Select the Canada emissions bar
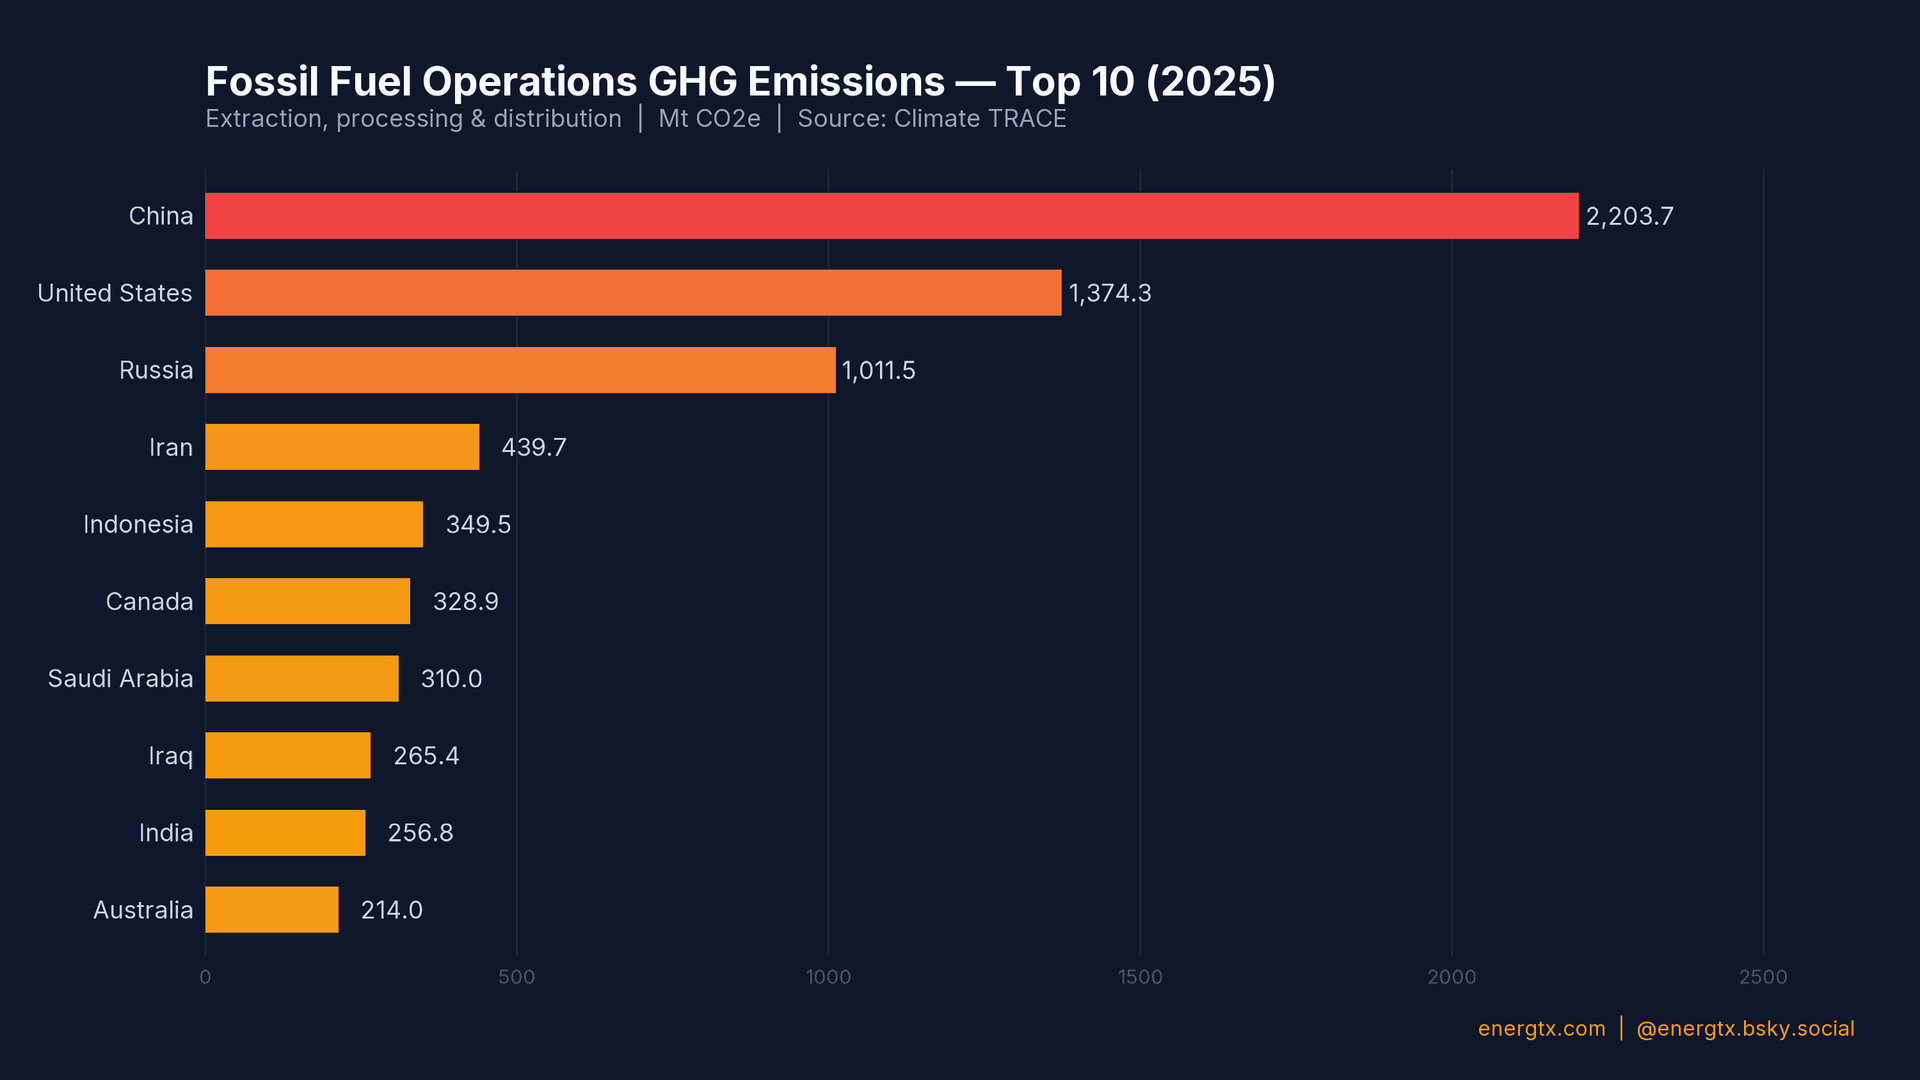Image resolution: width=1920 pixels, height=1080 pixels. 306,601
